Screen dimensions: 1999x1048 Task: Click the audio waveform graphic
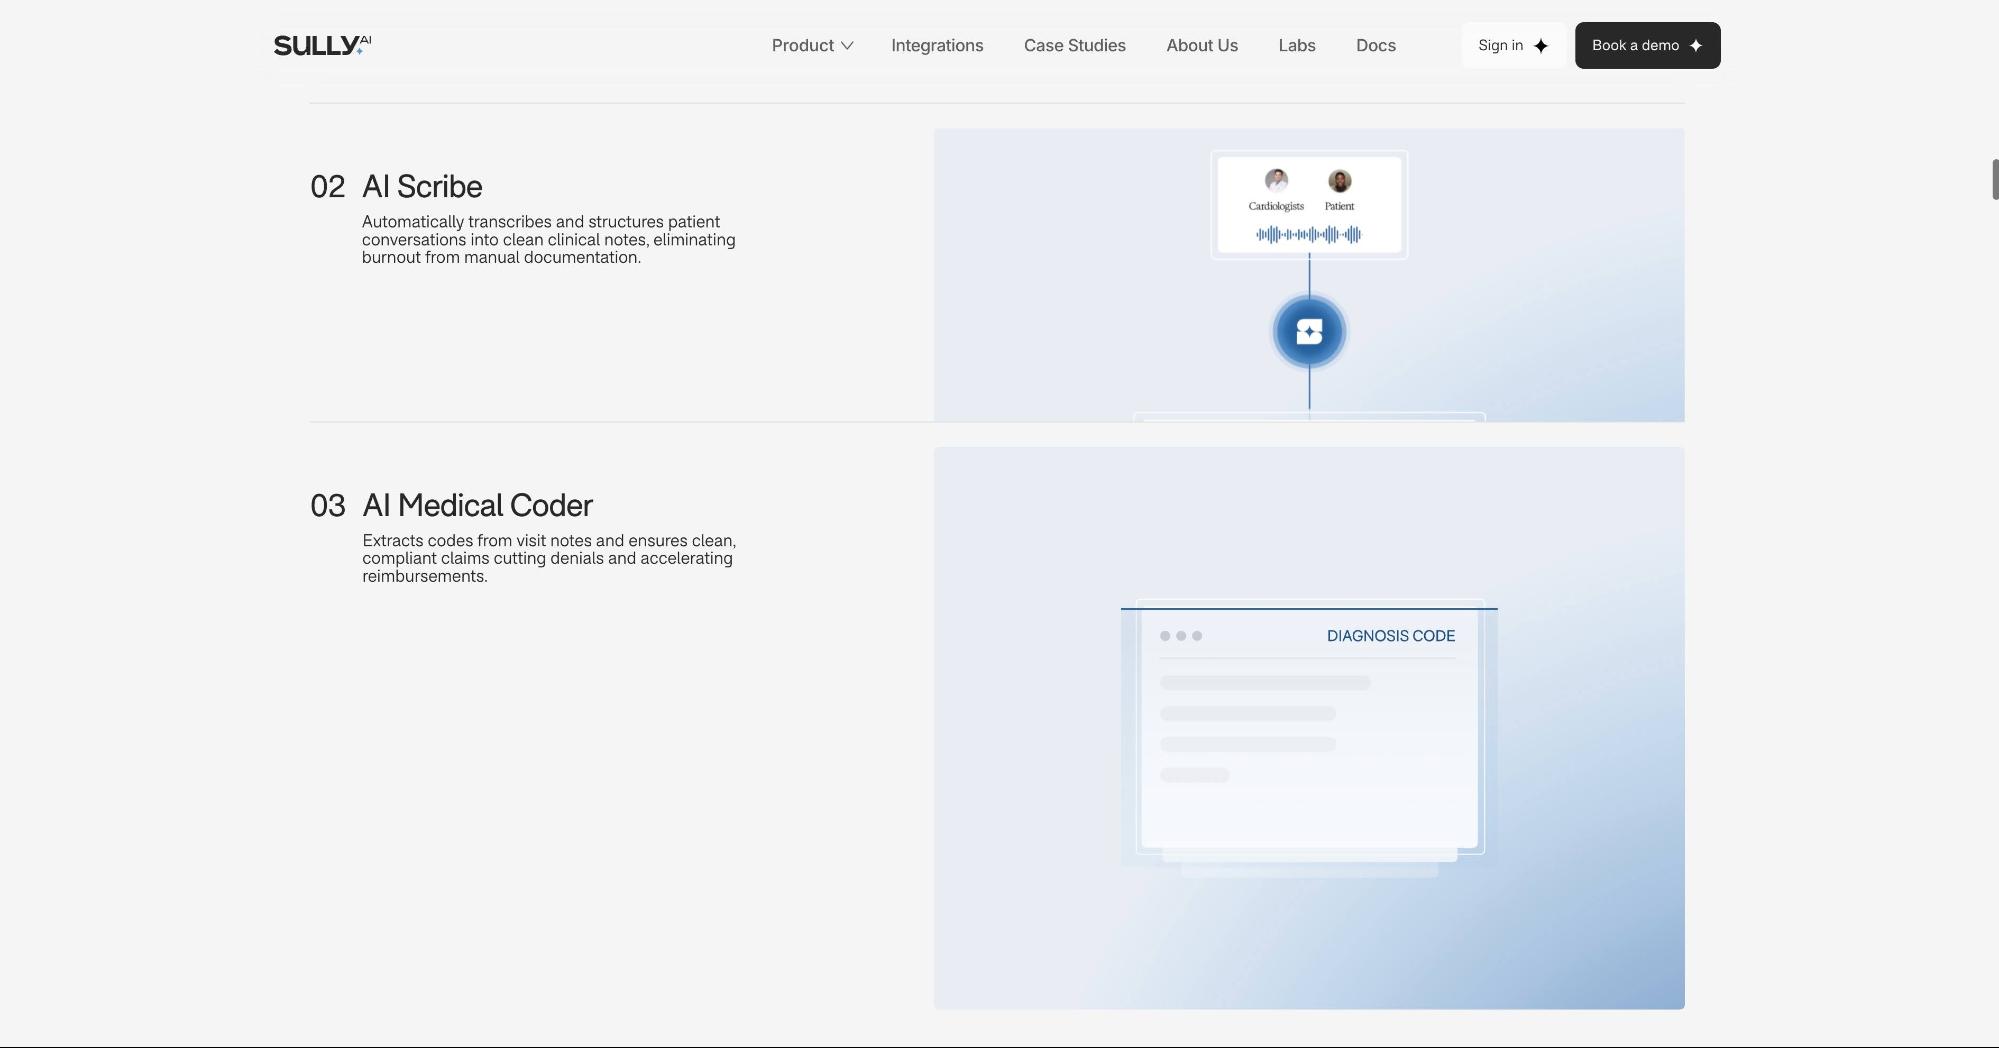1308,235
